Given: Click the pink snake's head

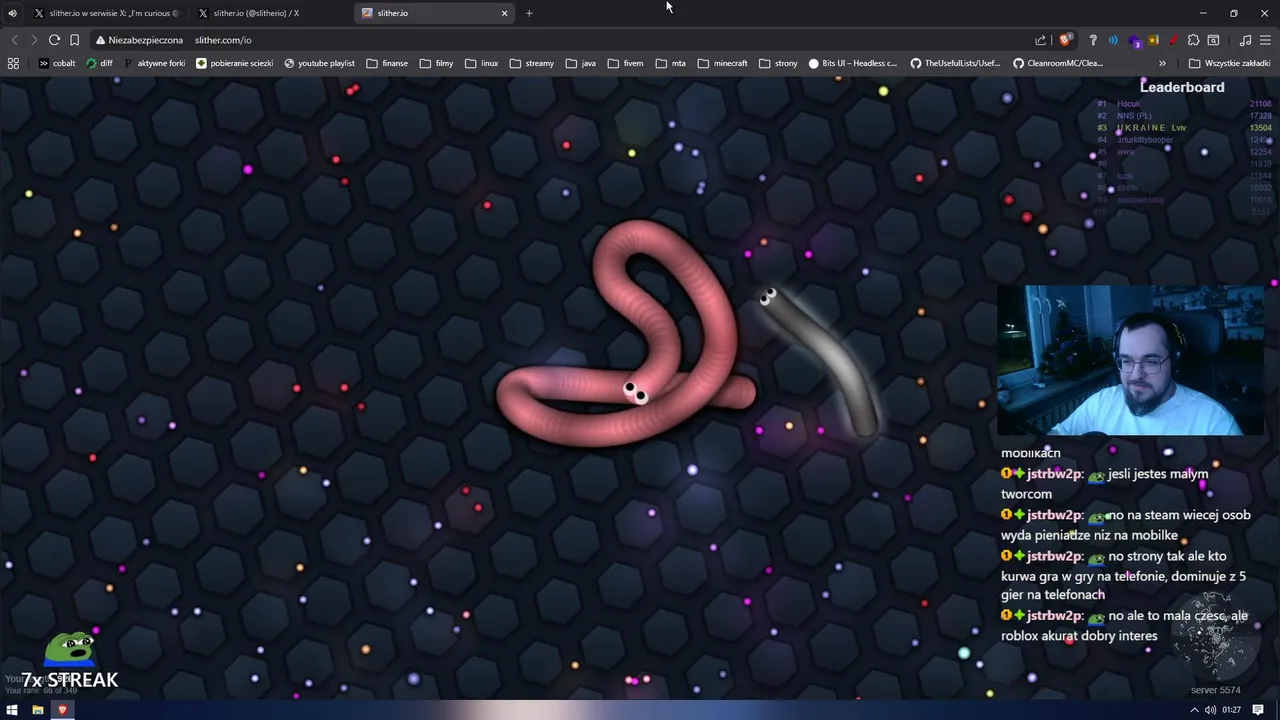Looking at the screenshot, I should [635, 393].
